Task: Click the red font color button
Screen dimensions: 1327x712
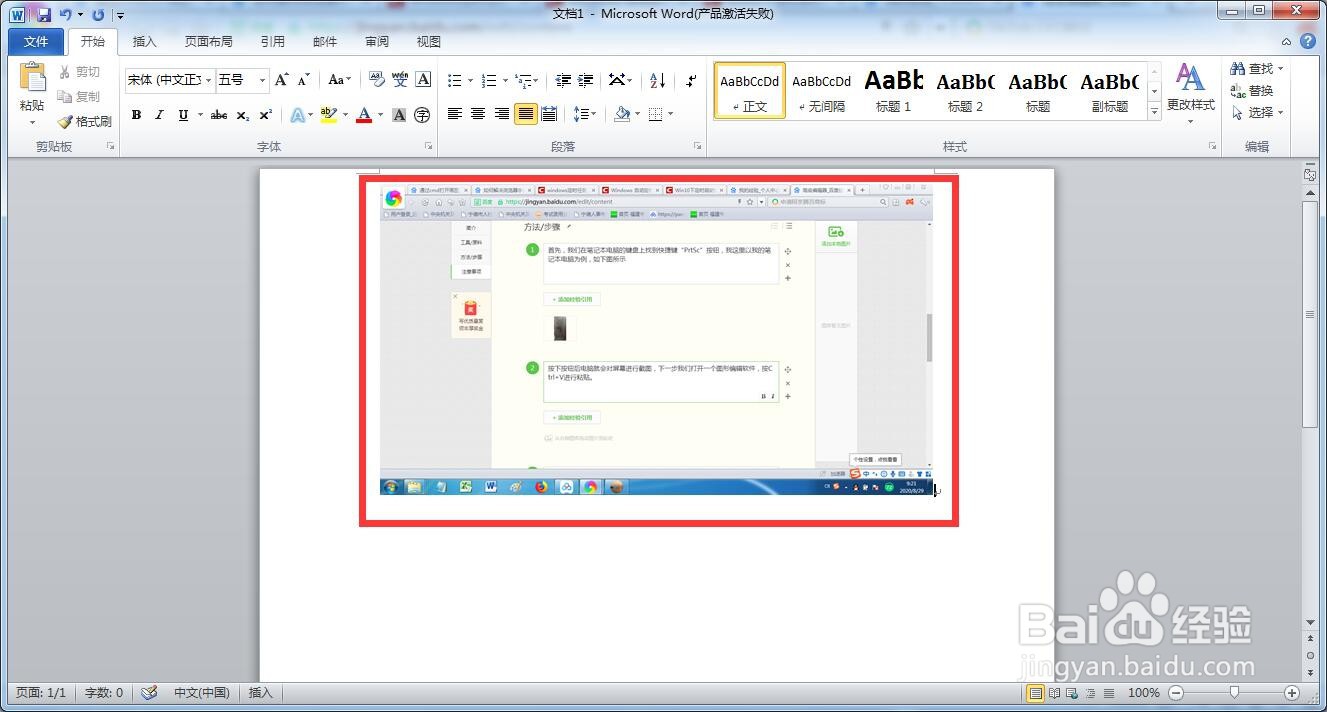Action: pyautogui.click(x=364, y=115)
